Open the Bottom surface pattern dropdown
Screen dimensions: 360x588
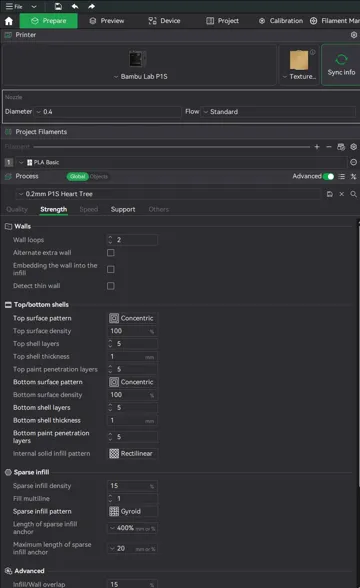tap(132, 382)
